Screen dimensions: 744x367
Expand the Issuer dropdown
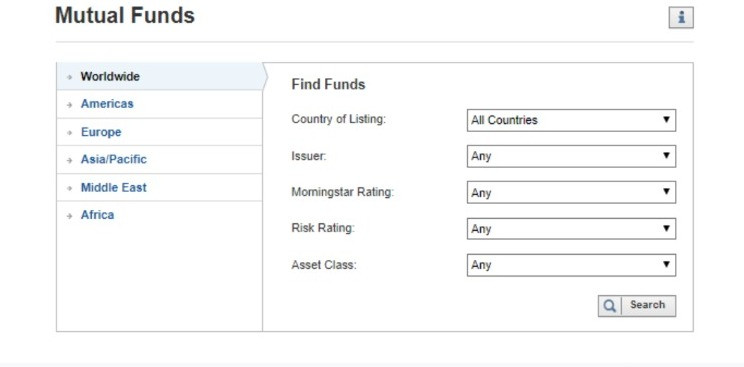click(x=571, y=156)
